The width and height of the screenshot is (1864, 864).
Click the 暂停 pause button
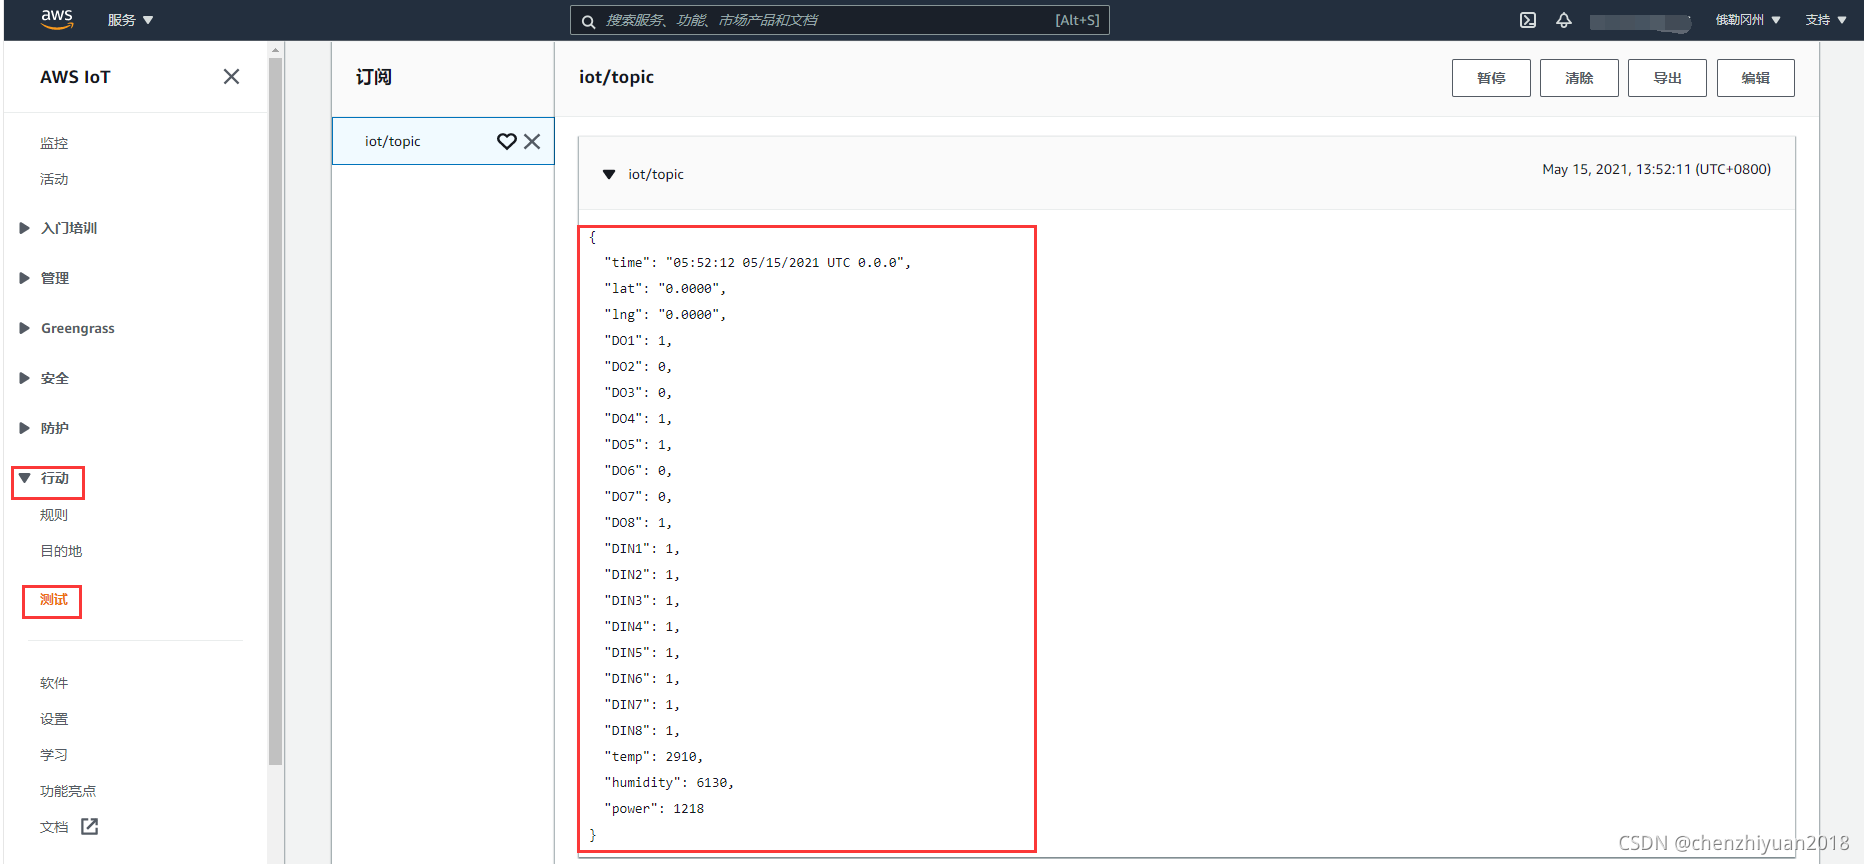point(1491,78)
